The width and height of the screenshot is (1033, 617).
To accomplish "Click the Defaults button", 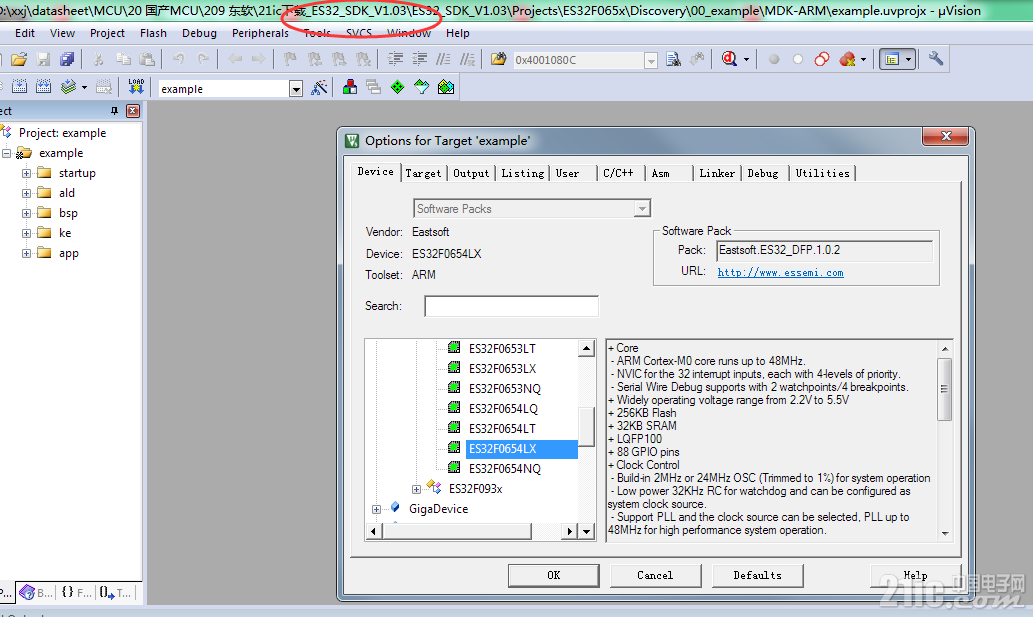I will pos(757,576).
